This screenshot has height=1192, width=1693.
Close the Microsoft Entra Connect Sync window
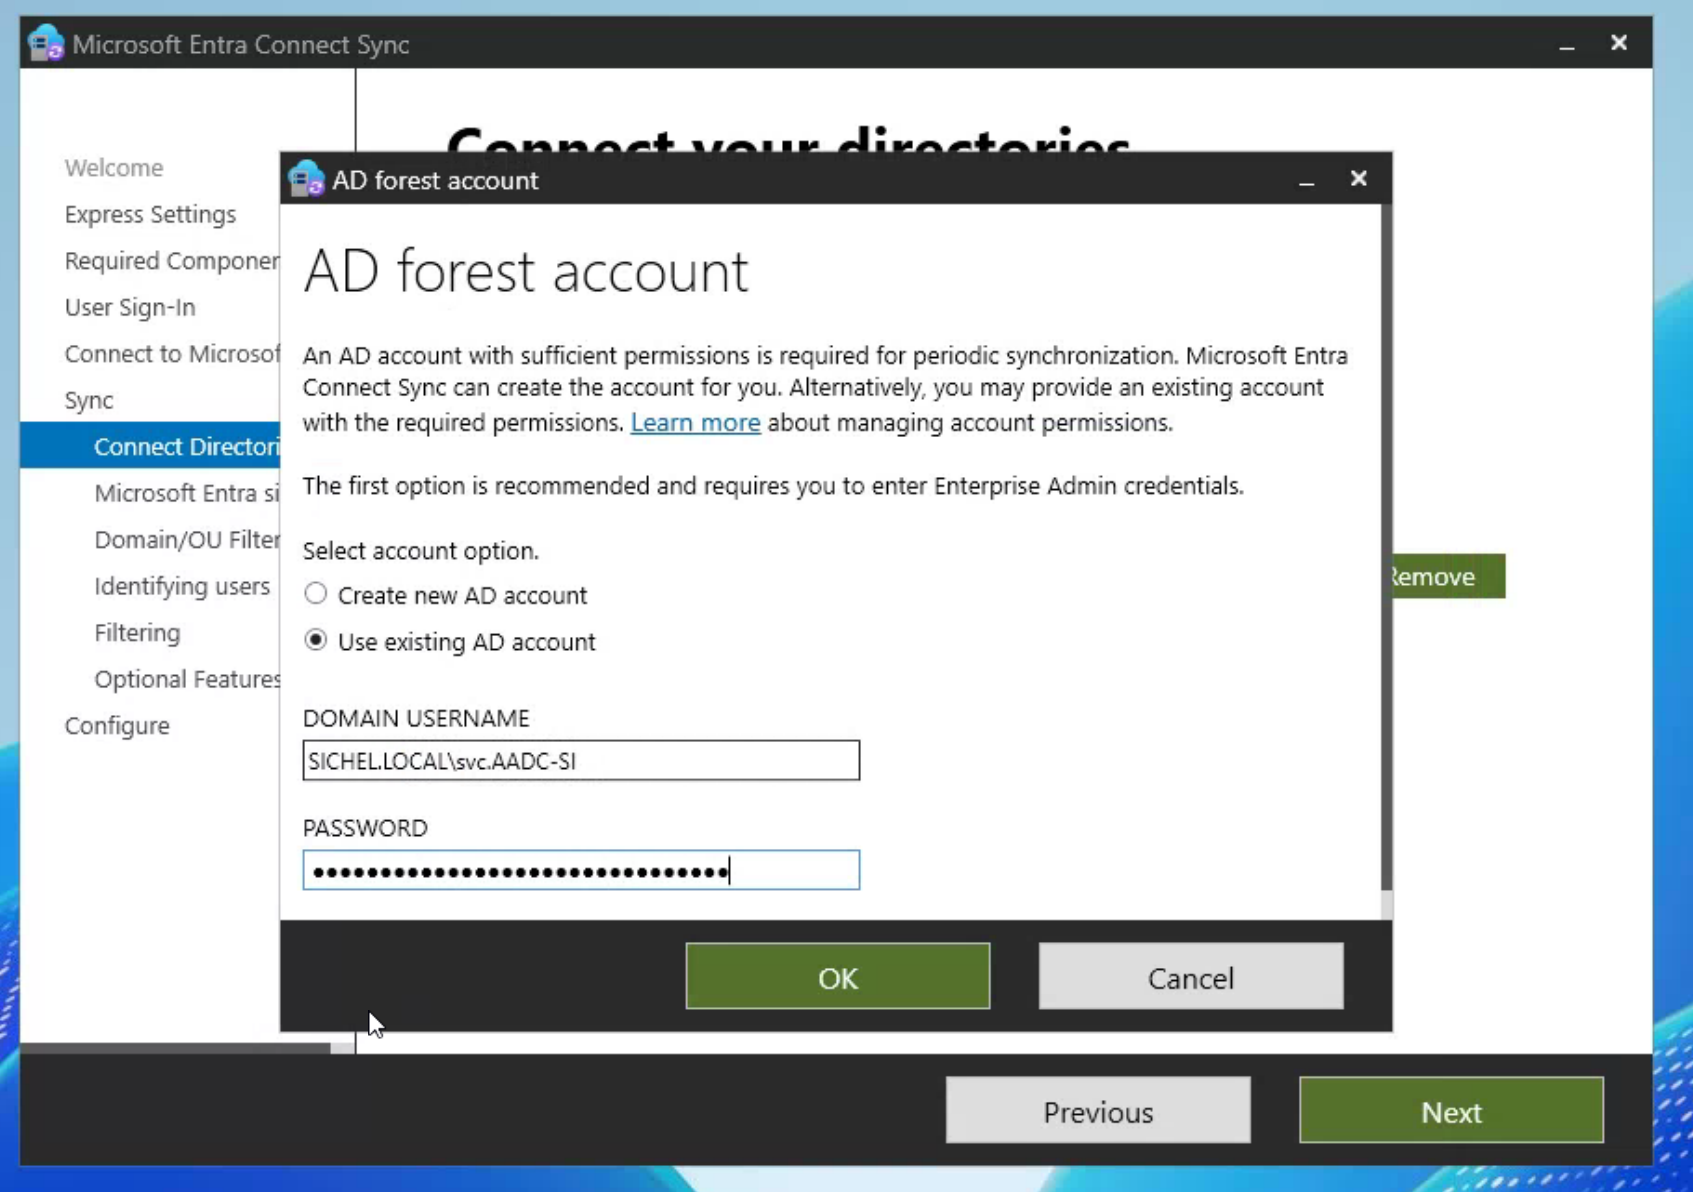(x=1618, y=43)
